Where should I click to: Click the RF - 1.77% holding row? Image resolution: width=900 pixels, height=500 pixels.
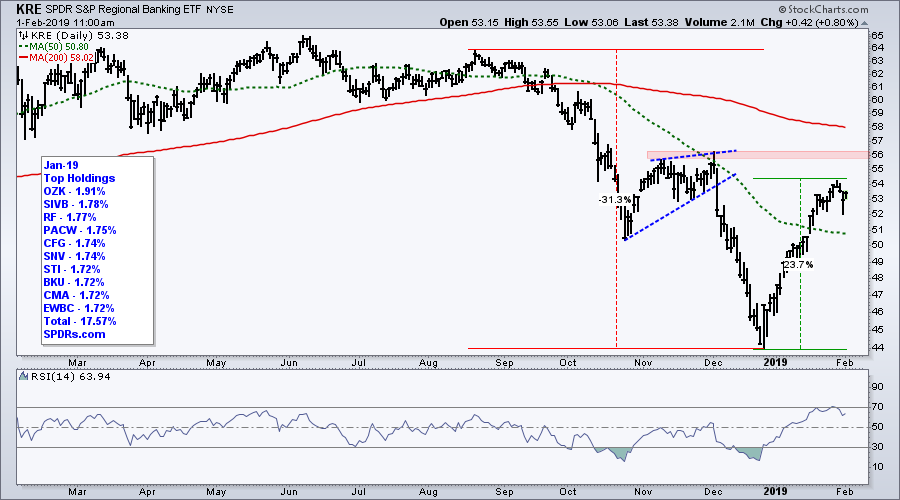click(x=69, y=217)
